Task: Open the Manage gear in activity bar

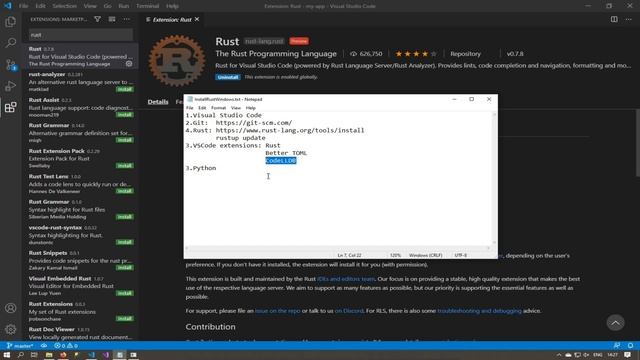Action: click(11, 329)
